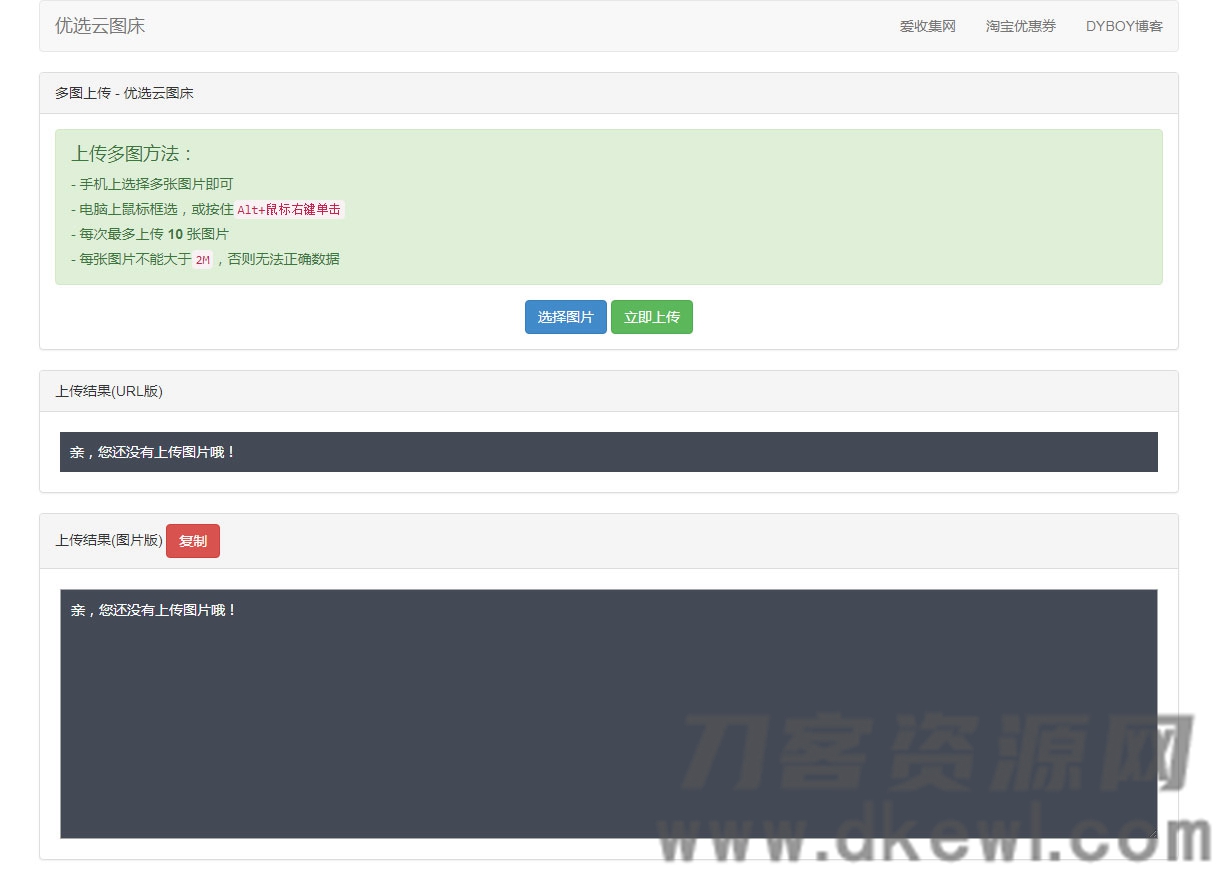1220x873 pixels.
Task: Click the textarea resize handle corner
Action: [x=1152, y=833]
